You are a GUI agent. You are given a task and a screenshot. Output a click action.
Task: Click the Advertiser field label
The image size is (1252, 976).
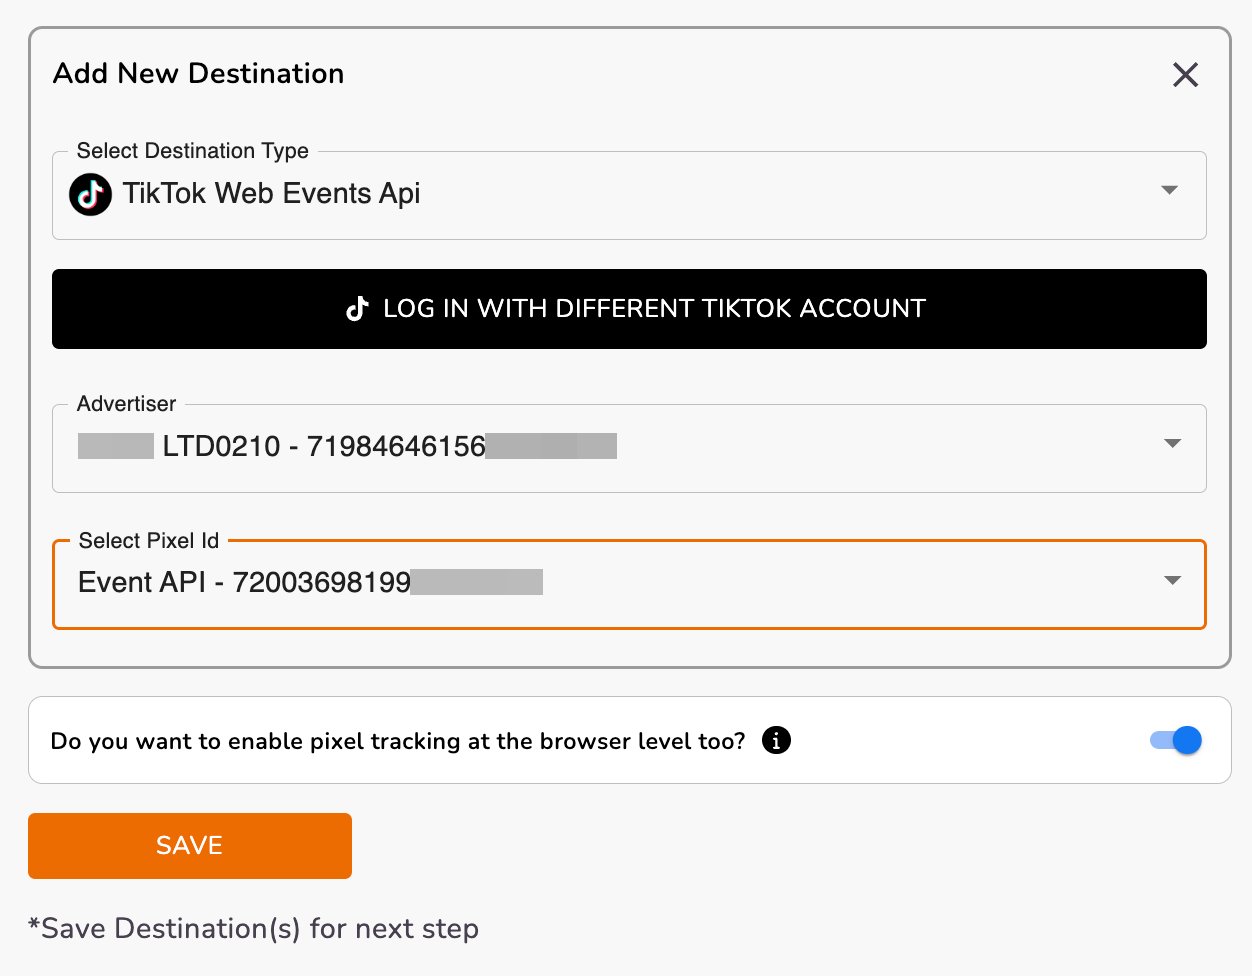coord(126,404)
